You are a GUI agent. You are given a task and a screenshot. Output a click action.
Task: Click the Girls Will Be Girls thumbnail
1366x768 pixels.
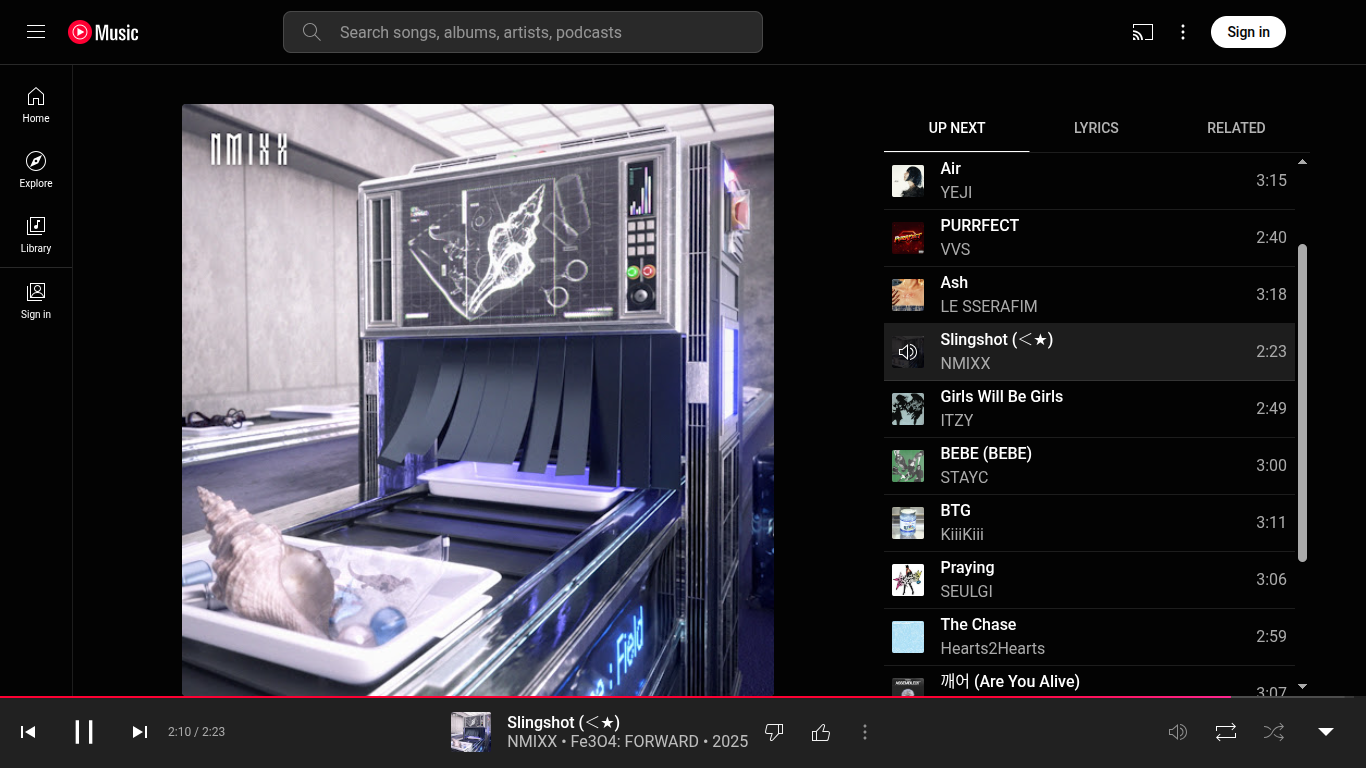(x=908, y=409)
